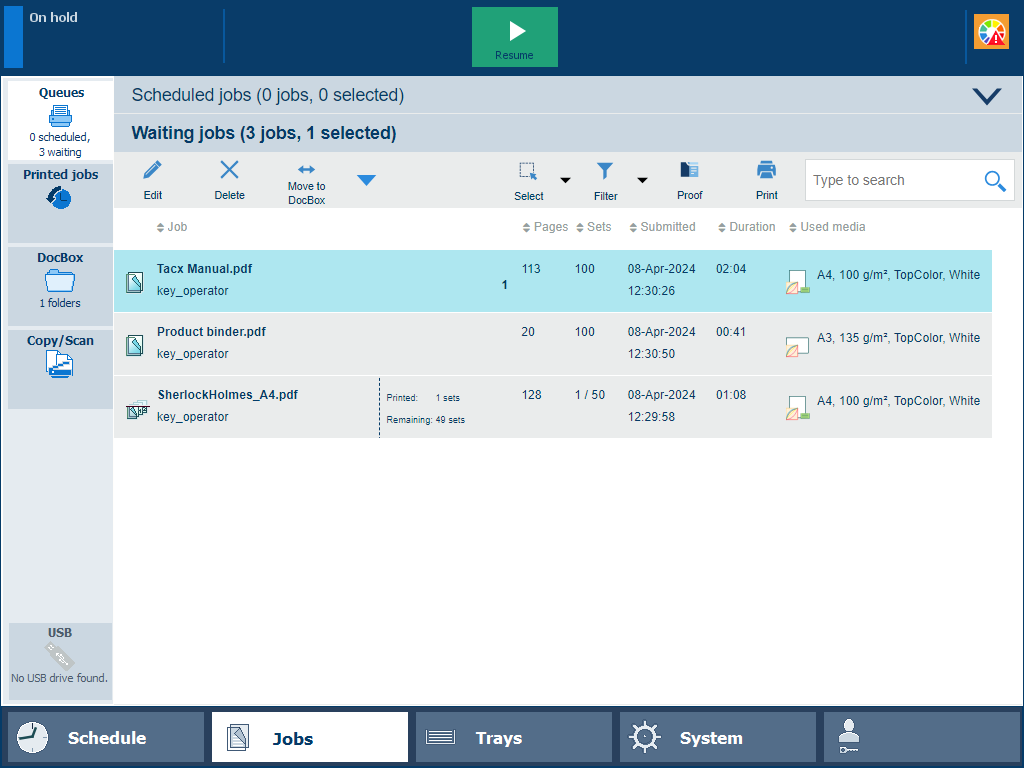Viewport: 1024px width, 768px height.
Task: Open the color calibration warning icon
Action: (x=992, y=33)
